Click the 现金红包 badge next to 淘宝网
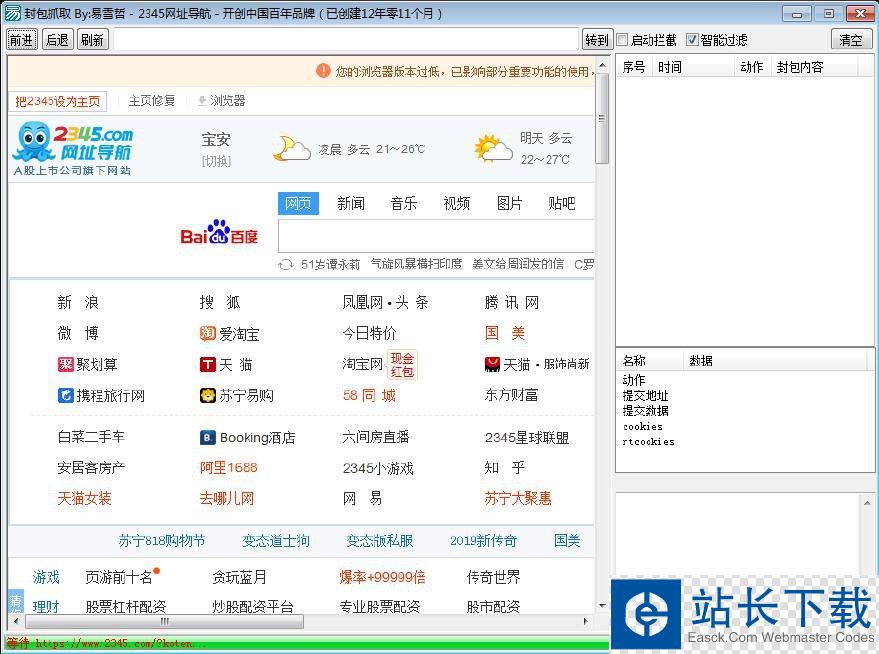This screenshot has height=654, width=879. click(402, 365)
